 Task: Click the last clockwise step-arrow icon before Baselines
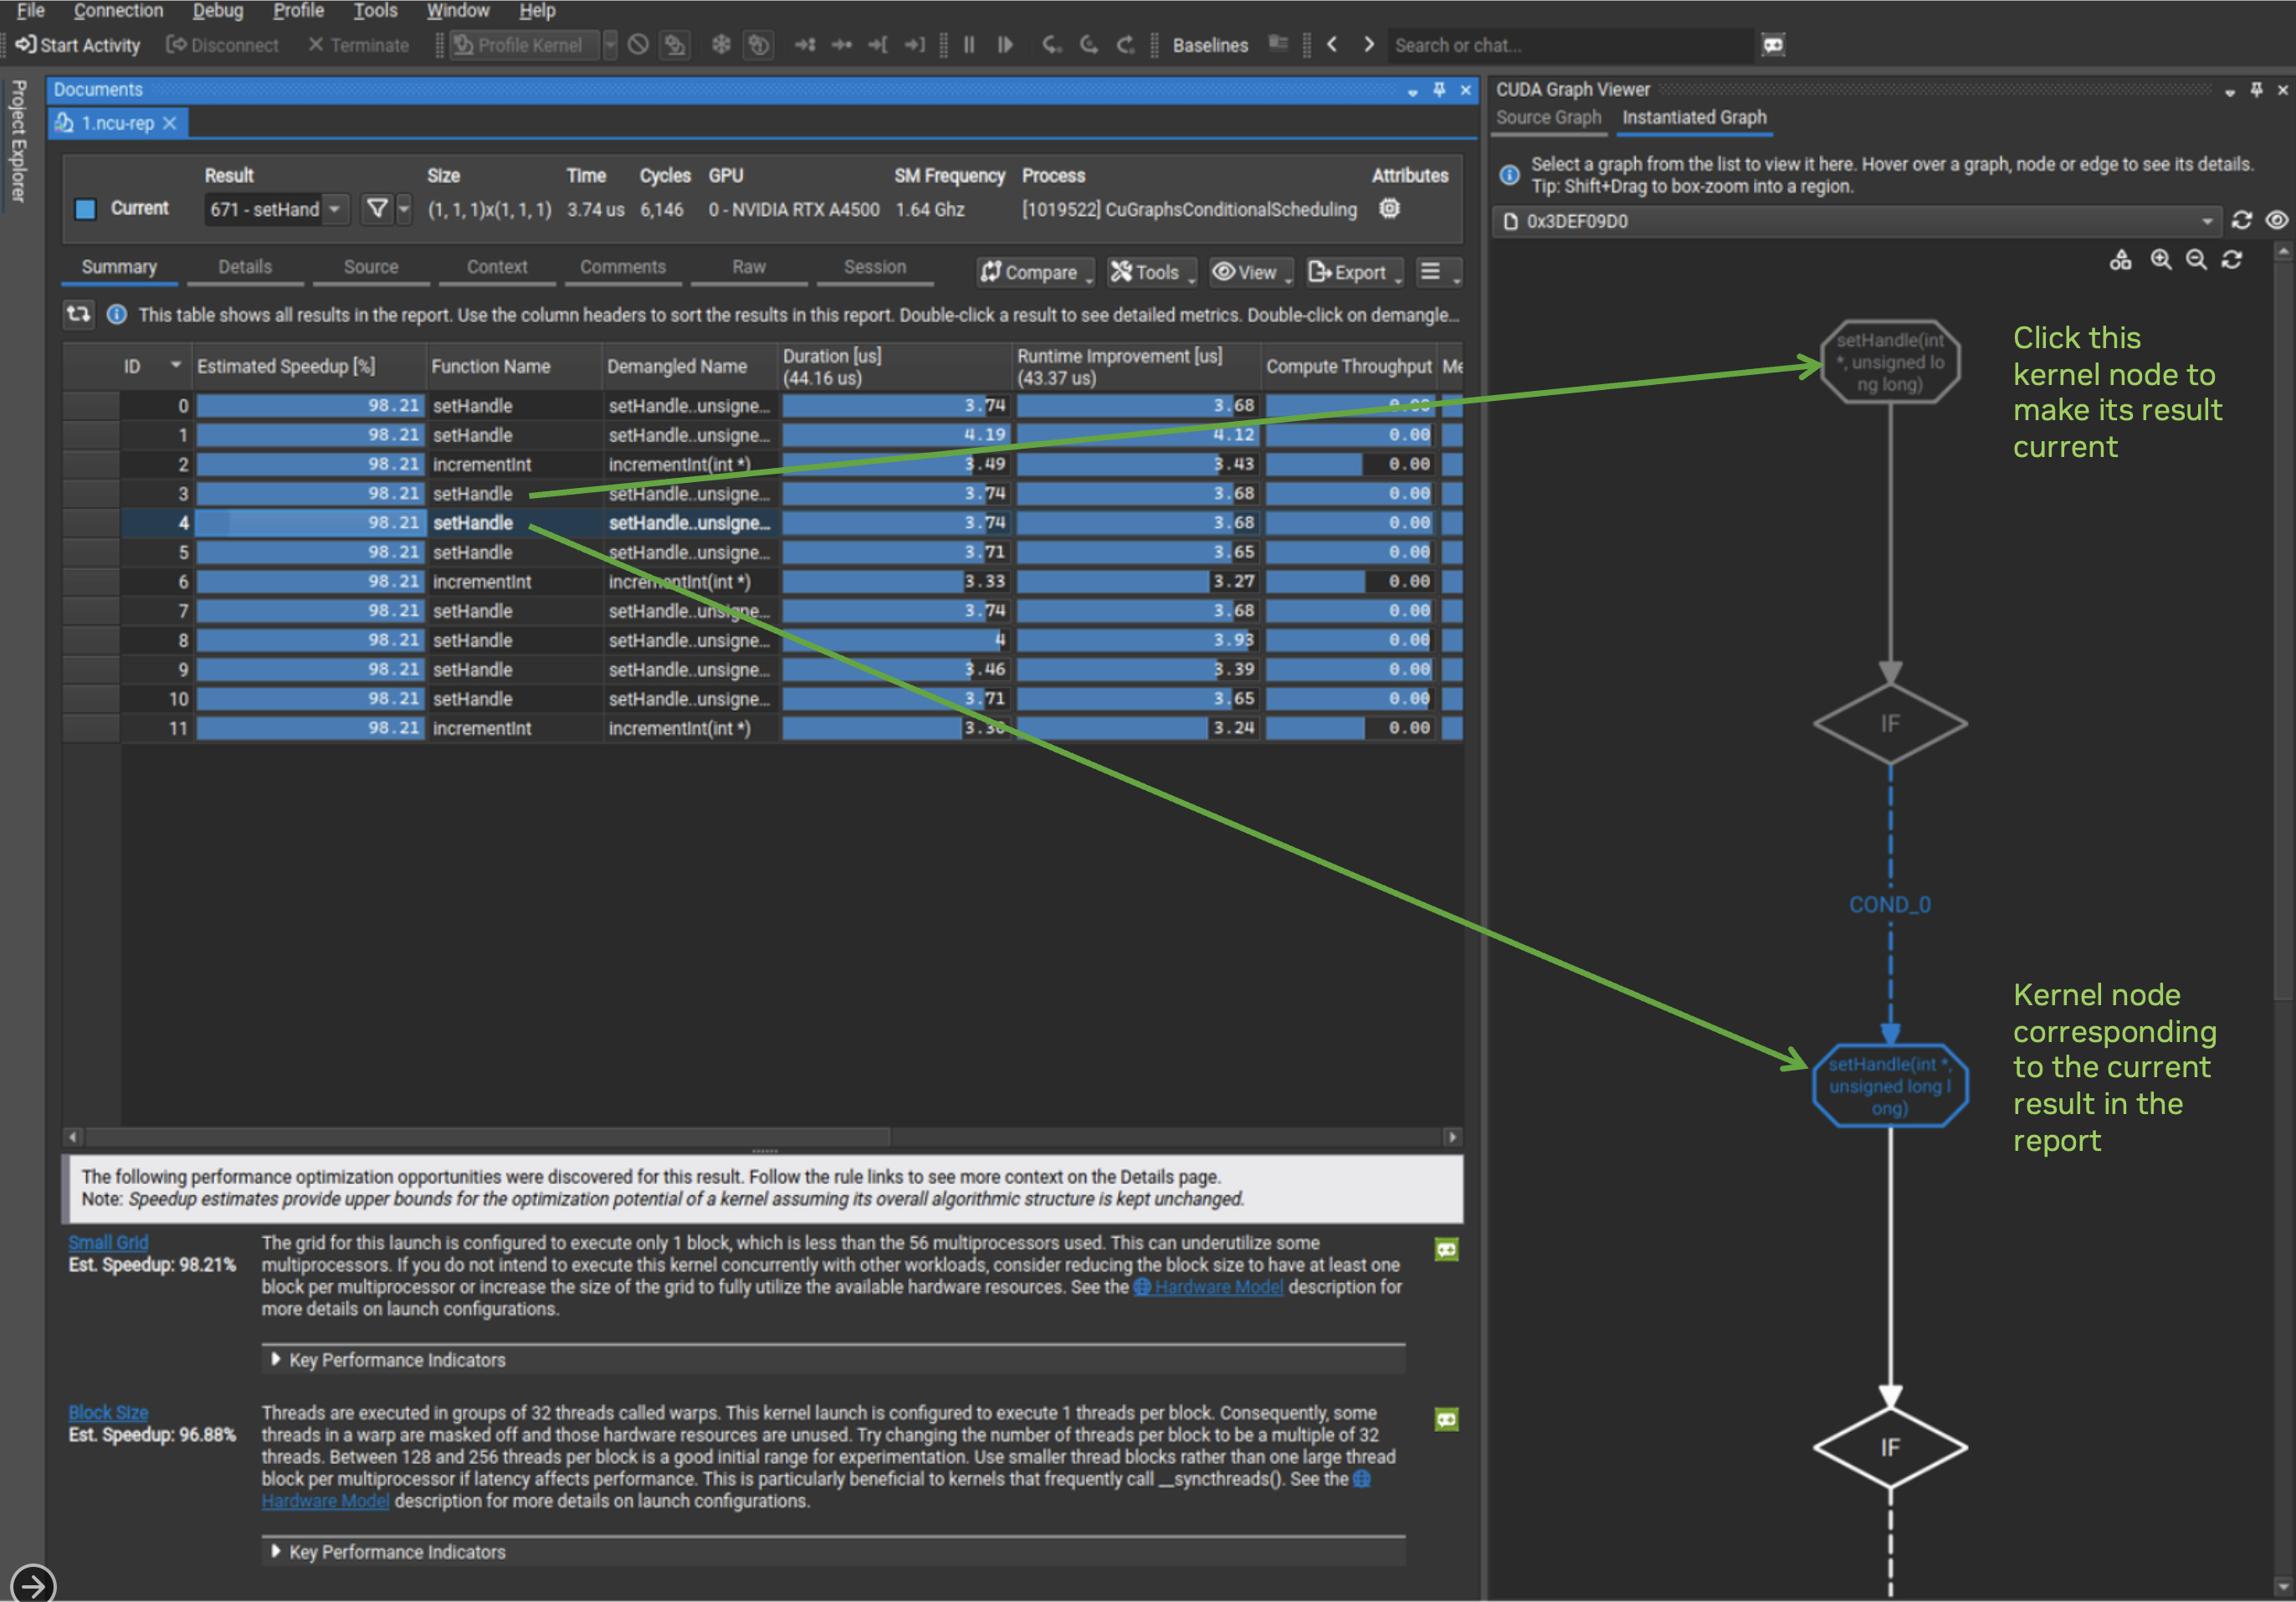point(1125,45)
